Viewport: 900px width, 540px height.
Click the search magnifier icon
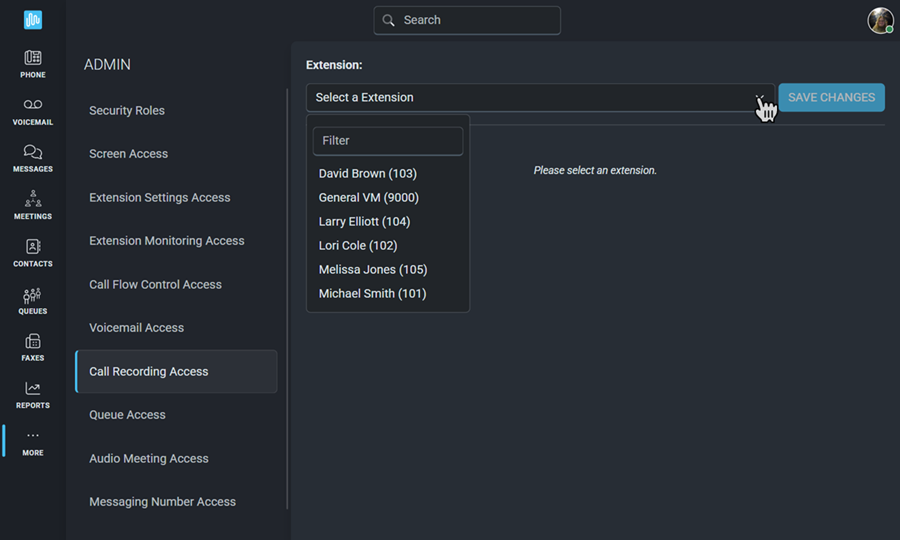(389, 20)
